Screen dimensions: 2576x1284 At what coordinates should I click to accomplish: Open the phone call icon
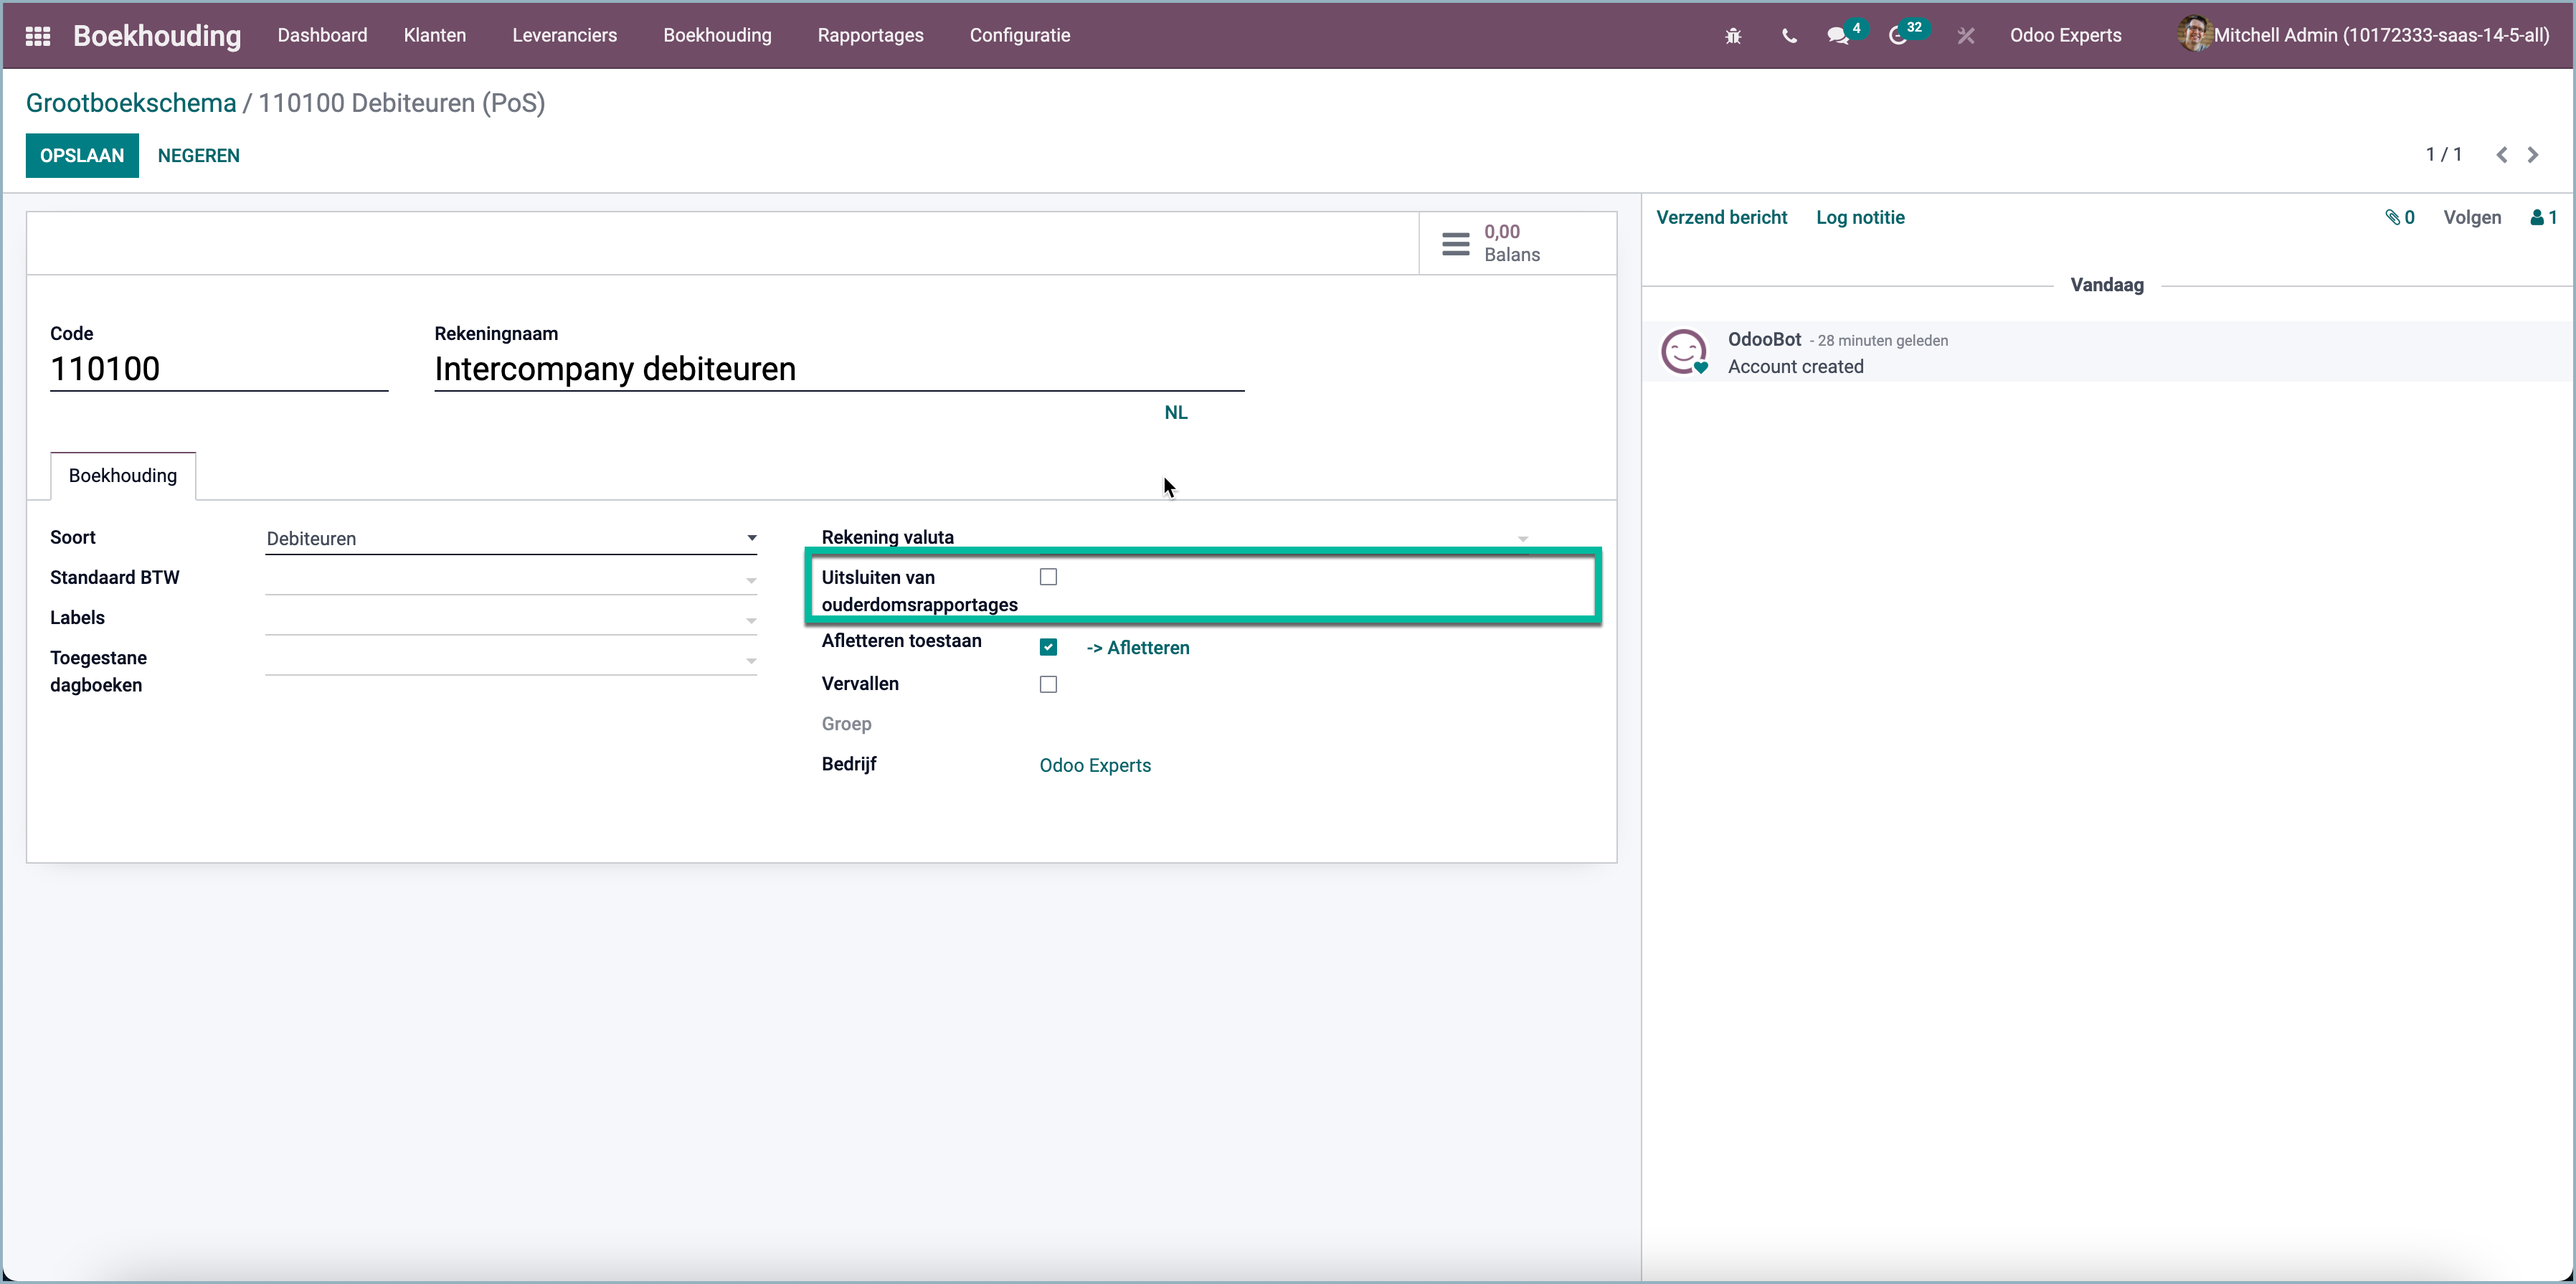[x=1789, y=36]
